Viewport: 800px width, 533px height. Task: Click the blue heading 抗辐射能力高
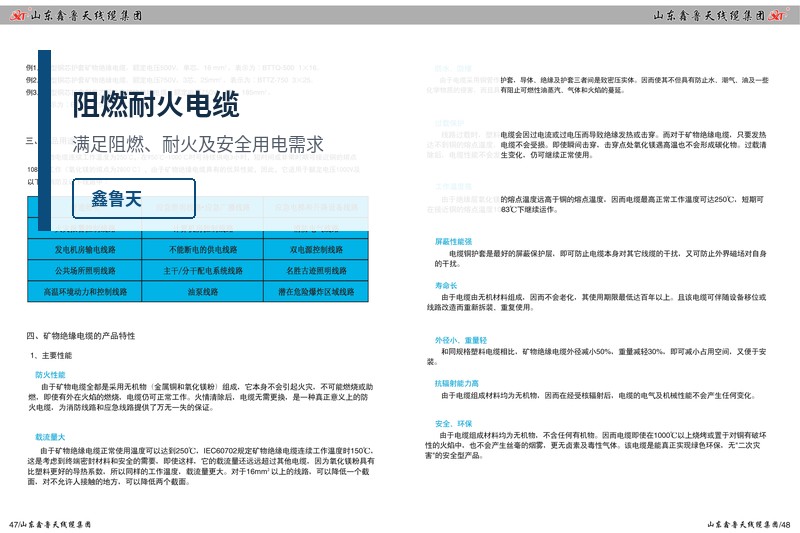(457, 384)
